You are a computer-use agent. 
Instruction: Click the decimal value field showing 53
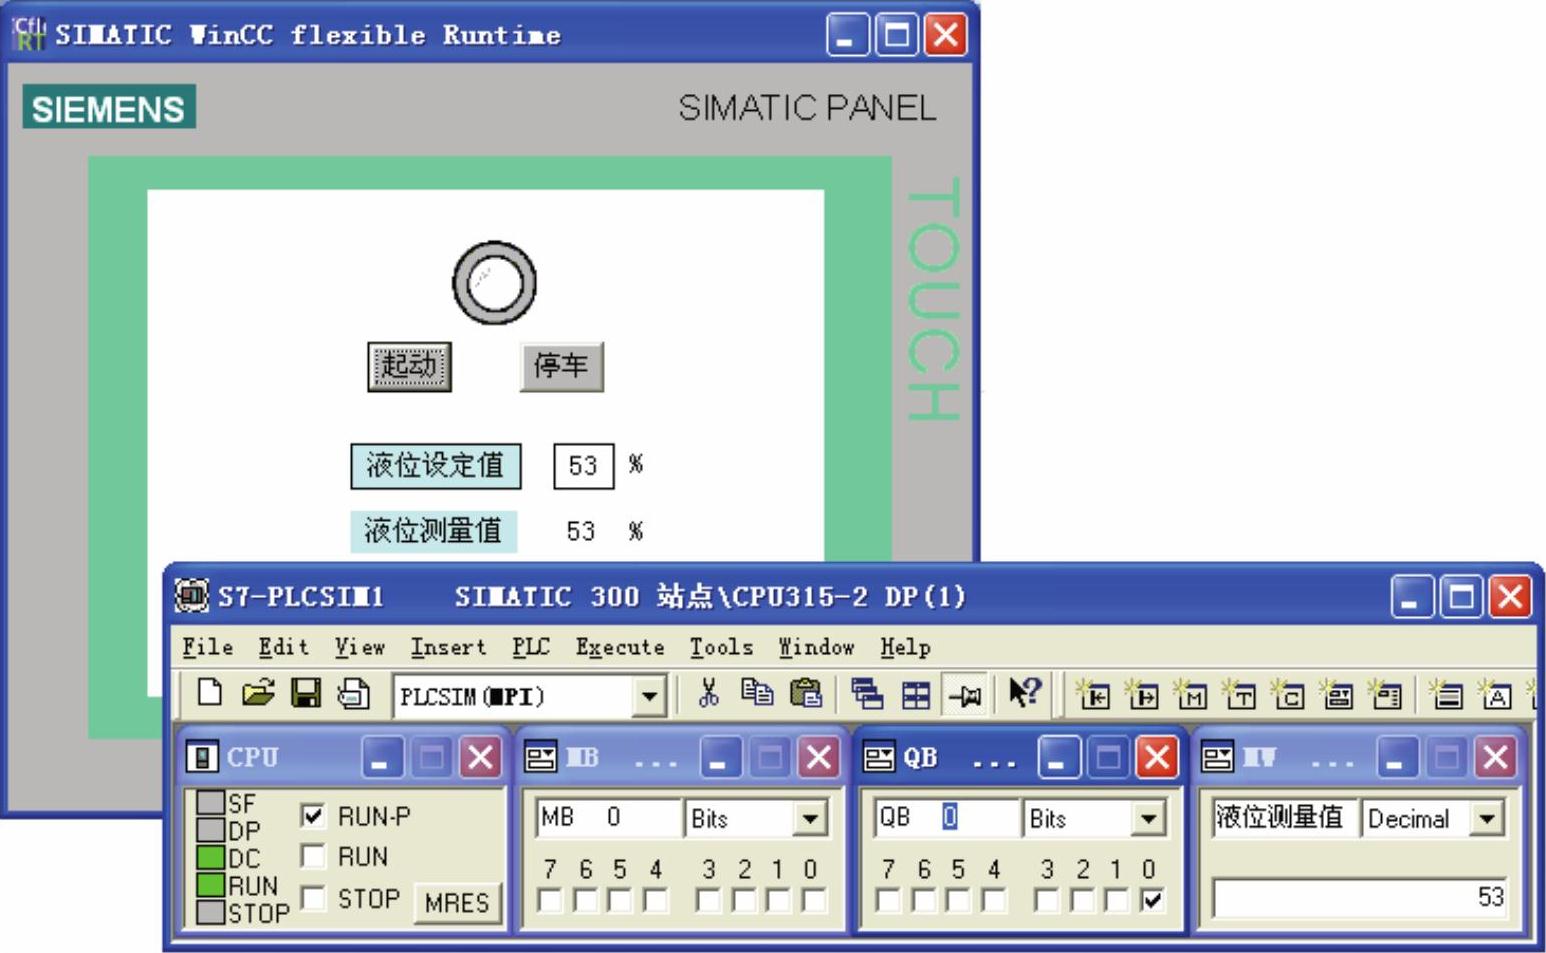[1359, 897]
